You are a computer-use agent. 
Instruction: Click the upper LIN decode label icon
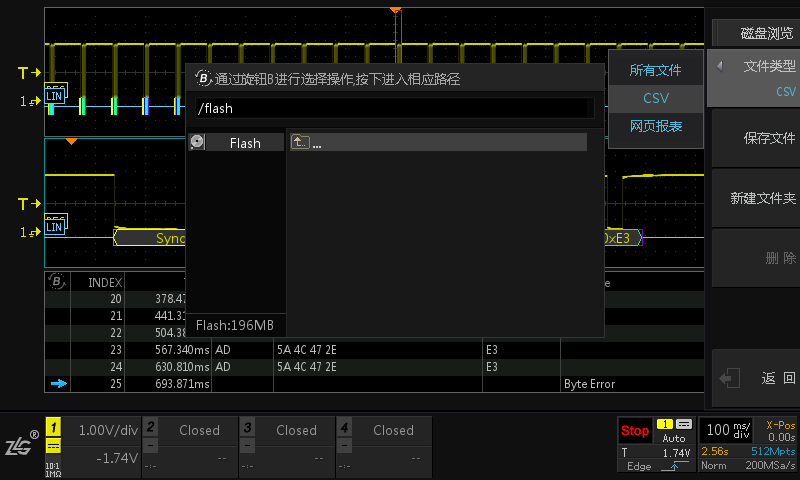click(x=55, y=95)
